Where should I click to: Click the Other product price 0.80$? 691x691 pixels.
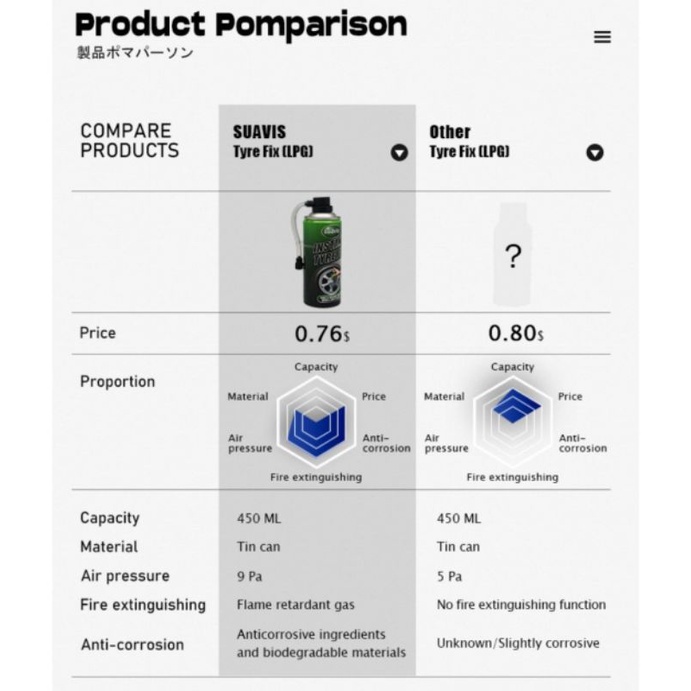pyautogui.click(x=516, y=333)
